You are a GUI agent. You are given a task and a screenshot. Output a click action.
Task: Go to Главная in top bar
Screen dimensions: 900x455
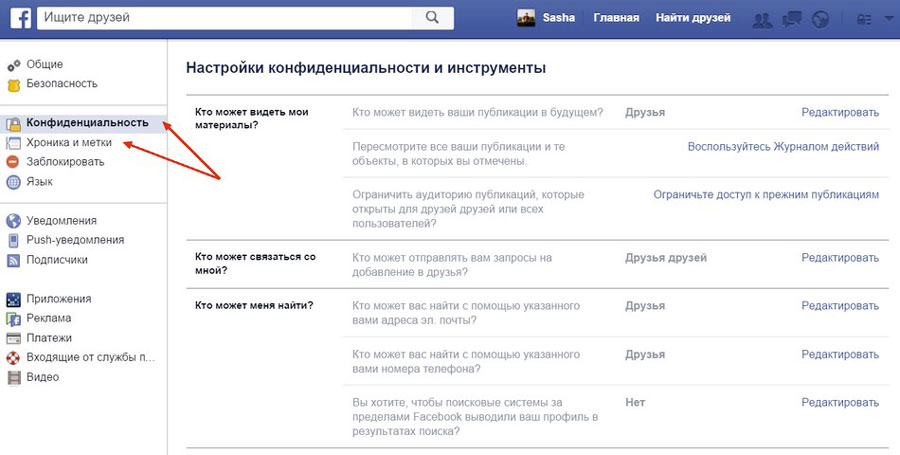(615, 18)
